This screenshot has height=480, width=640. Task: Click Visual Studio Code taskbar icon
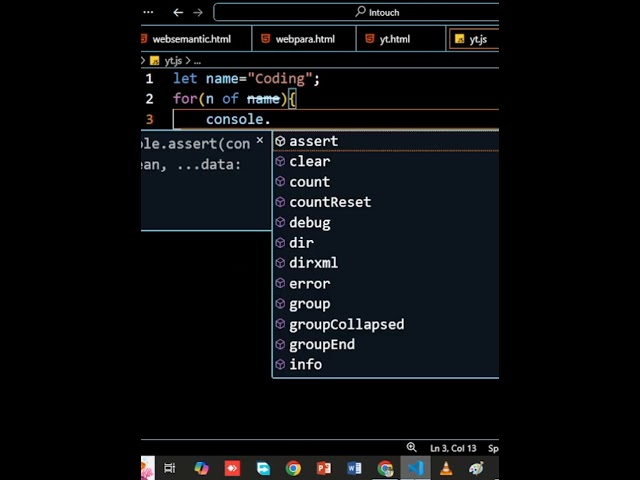pos(416,468)
